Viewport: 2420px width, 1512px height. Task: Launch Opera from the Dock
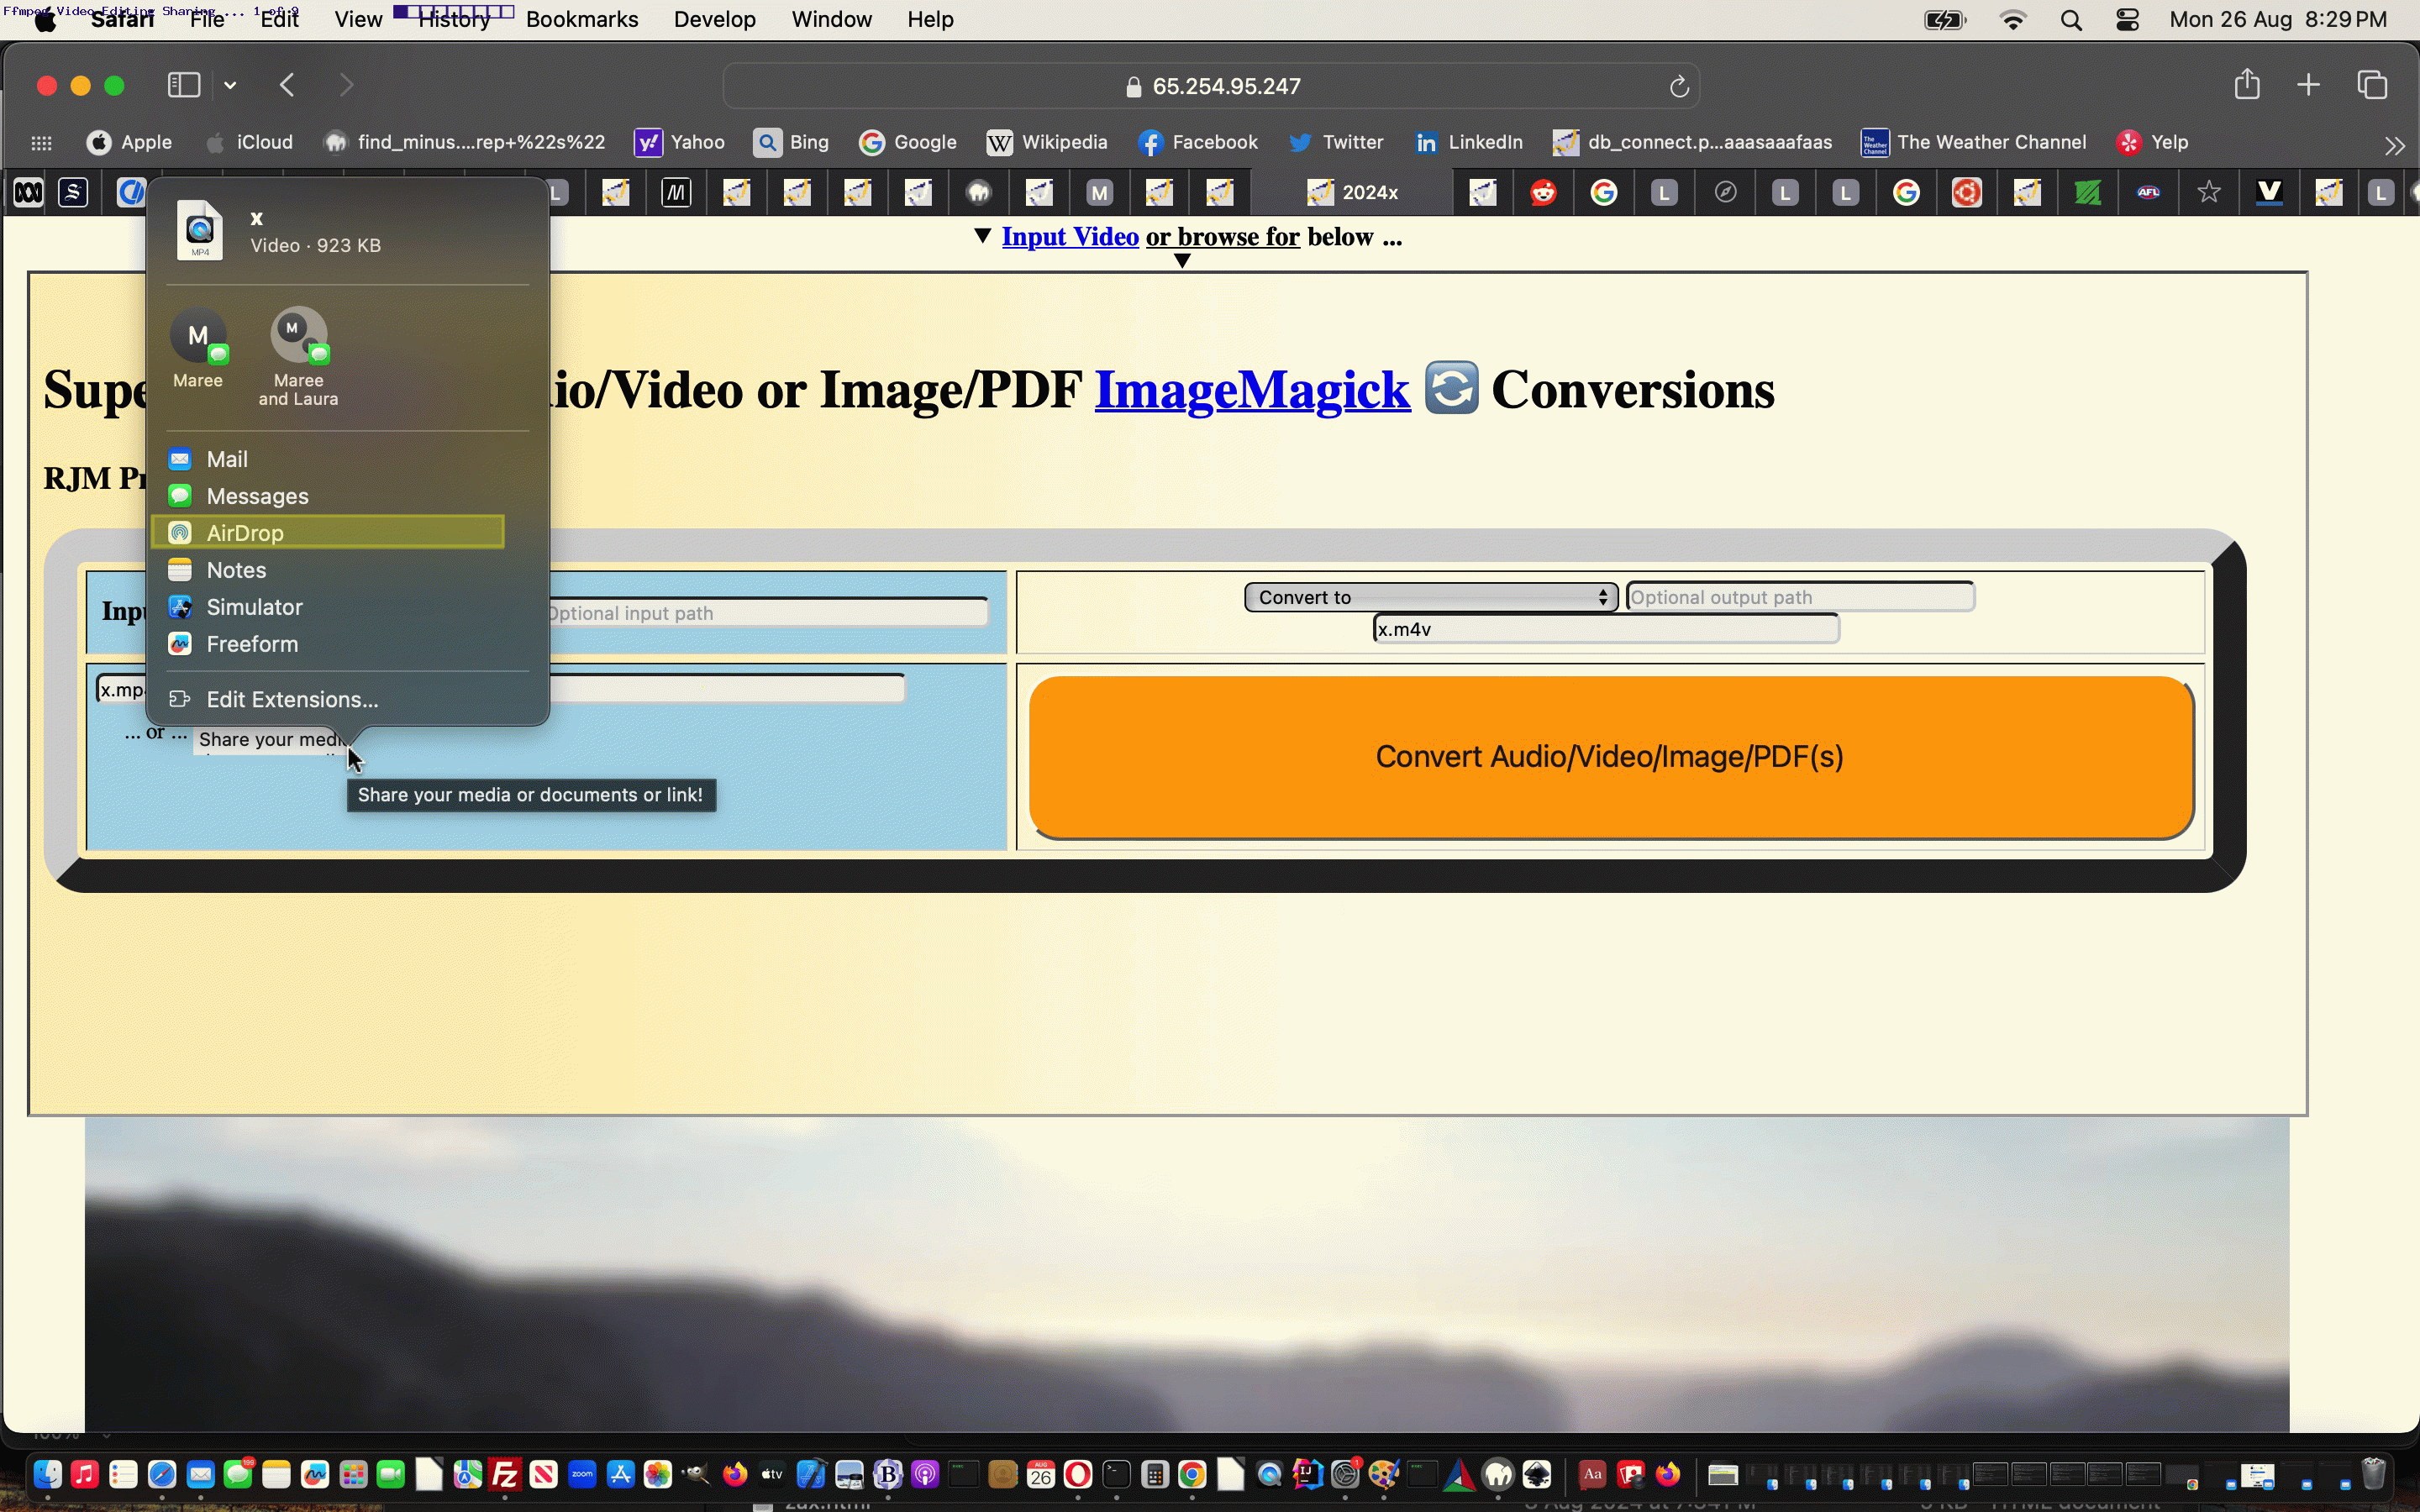[x=1078, y=1474]
